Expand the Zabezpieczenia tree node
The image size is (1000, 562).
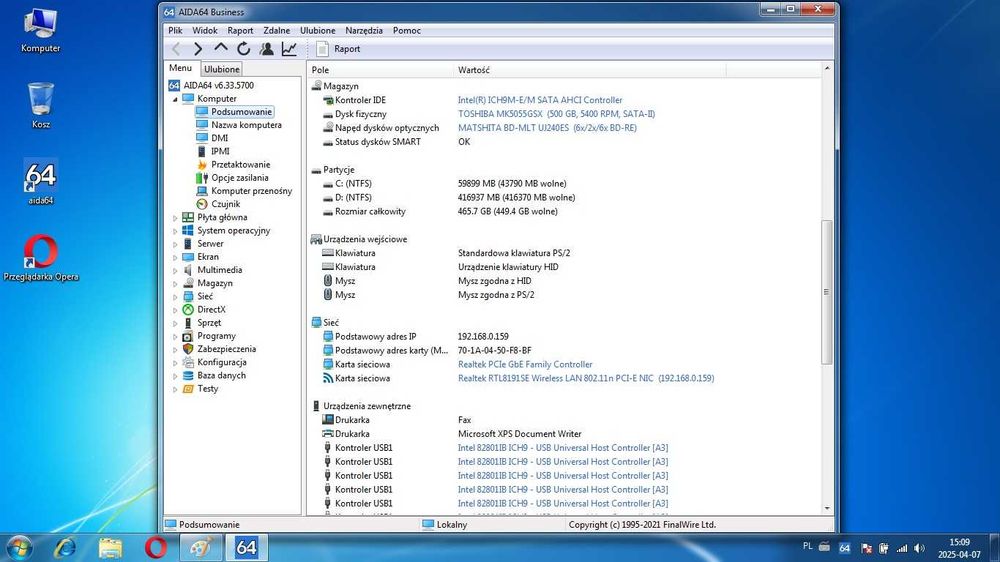click(175, 350)
